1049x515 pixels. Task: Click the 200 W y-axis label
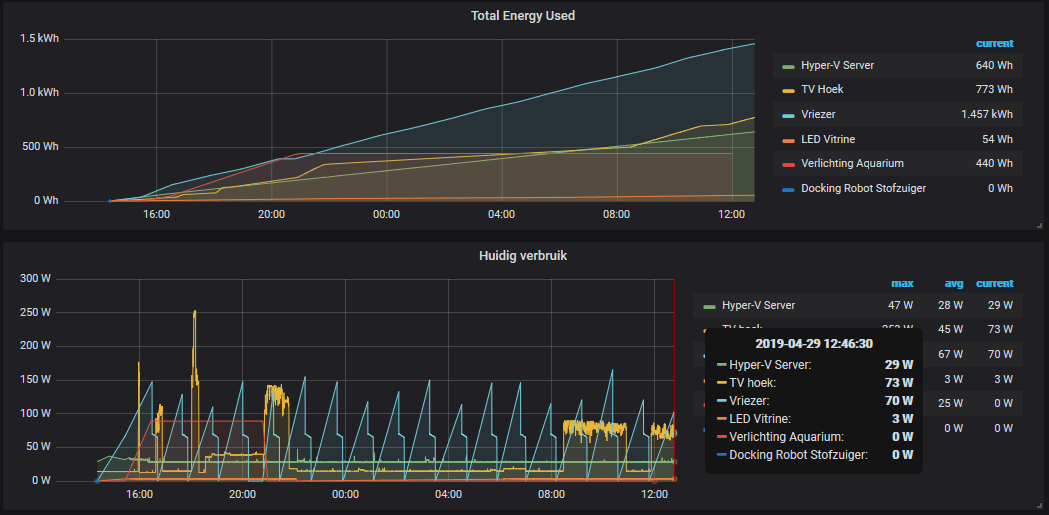[35, 346]
